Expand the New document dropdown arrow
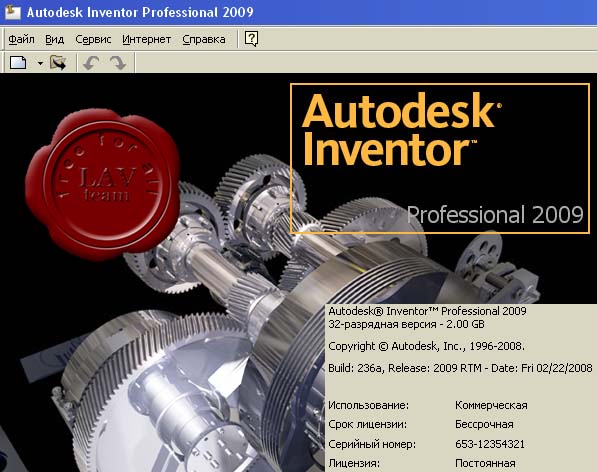 [40, 63]
